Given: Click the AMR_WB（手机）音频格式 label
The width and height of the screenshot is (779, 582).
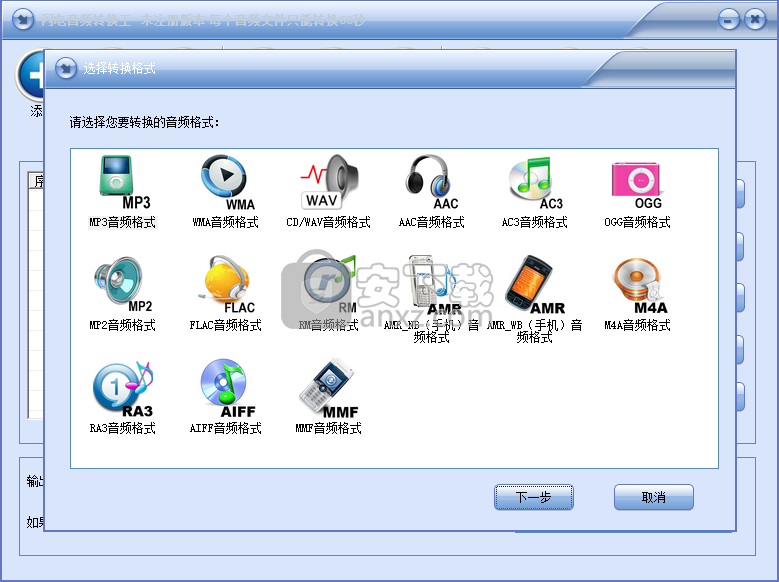Looking at the screenshot, I should tap(535, 331).
